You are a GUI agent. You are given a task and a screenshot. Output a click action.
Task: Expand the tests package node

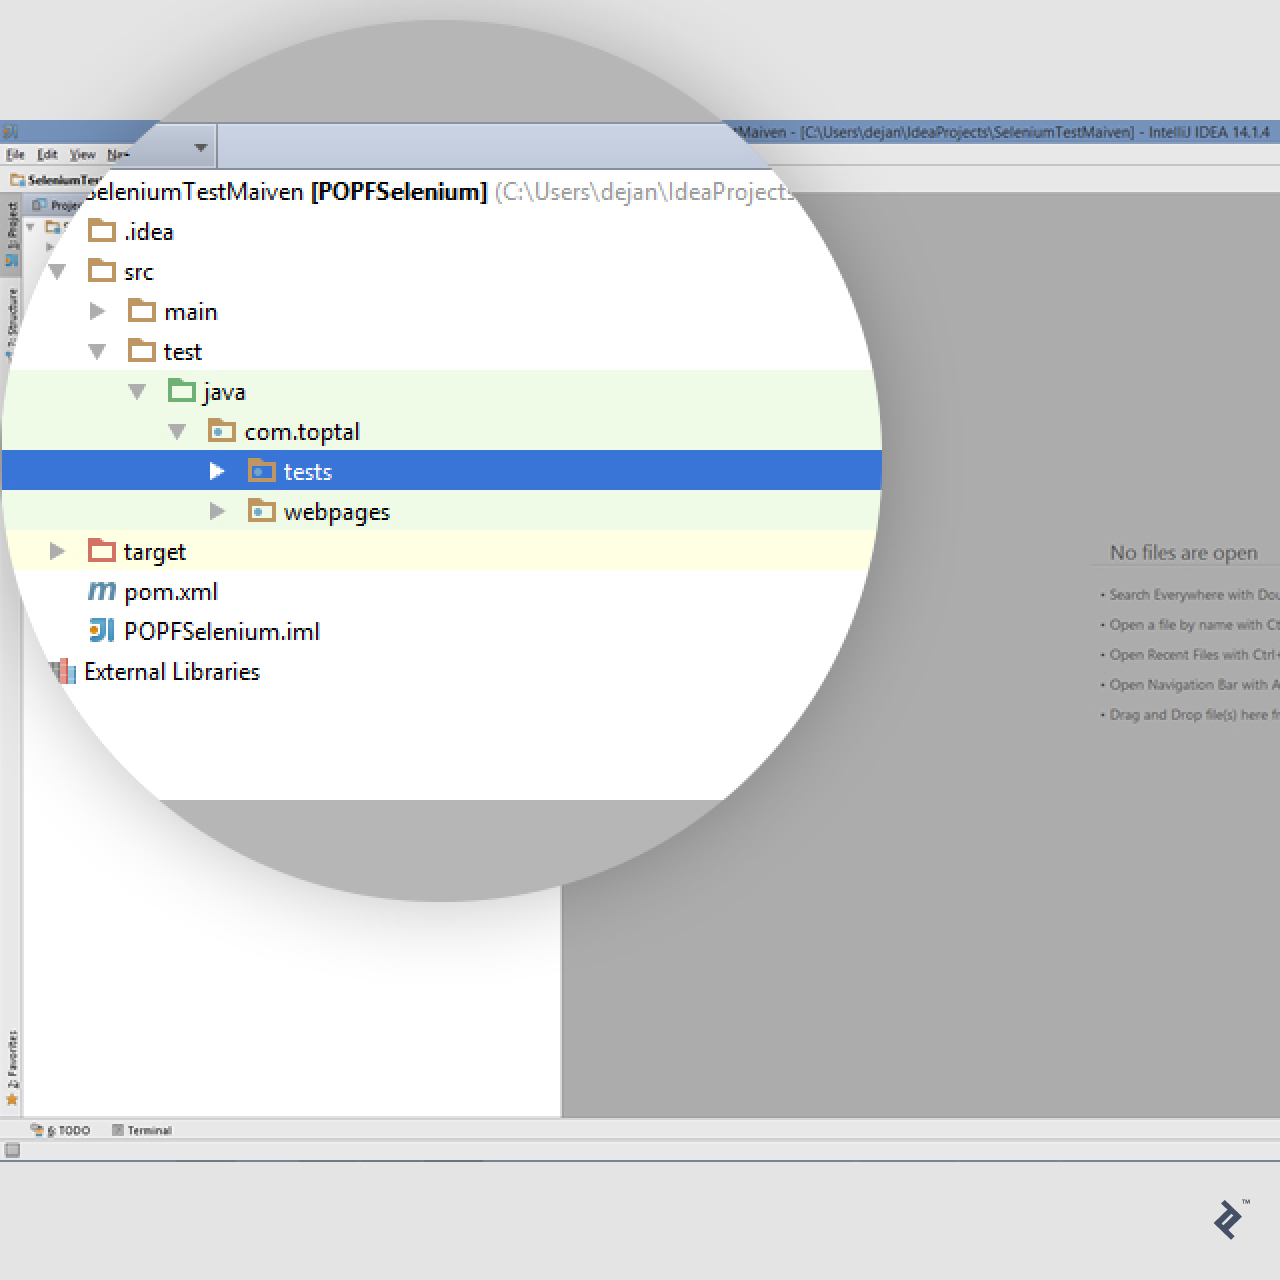coord(218,470)
